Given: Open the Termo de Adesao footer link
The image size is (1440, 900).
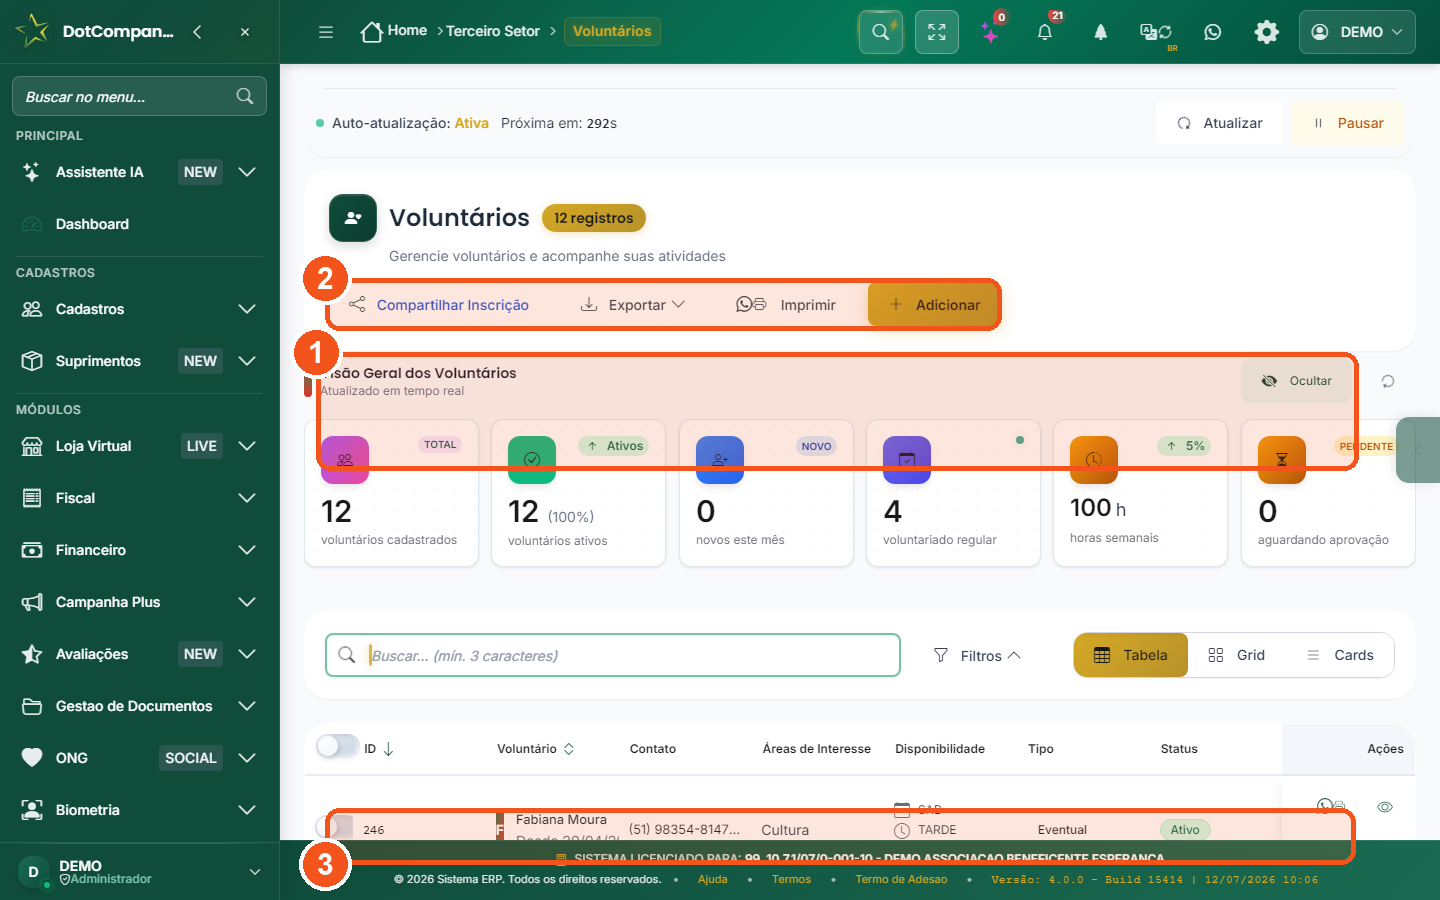Looking at the screenshot, I should click(x=901, y=879).
